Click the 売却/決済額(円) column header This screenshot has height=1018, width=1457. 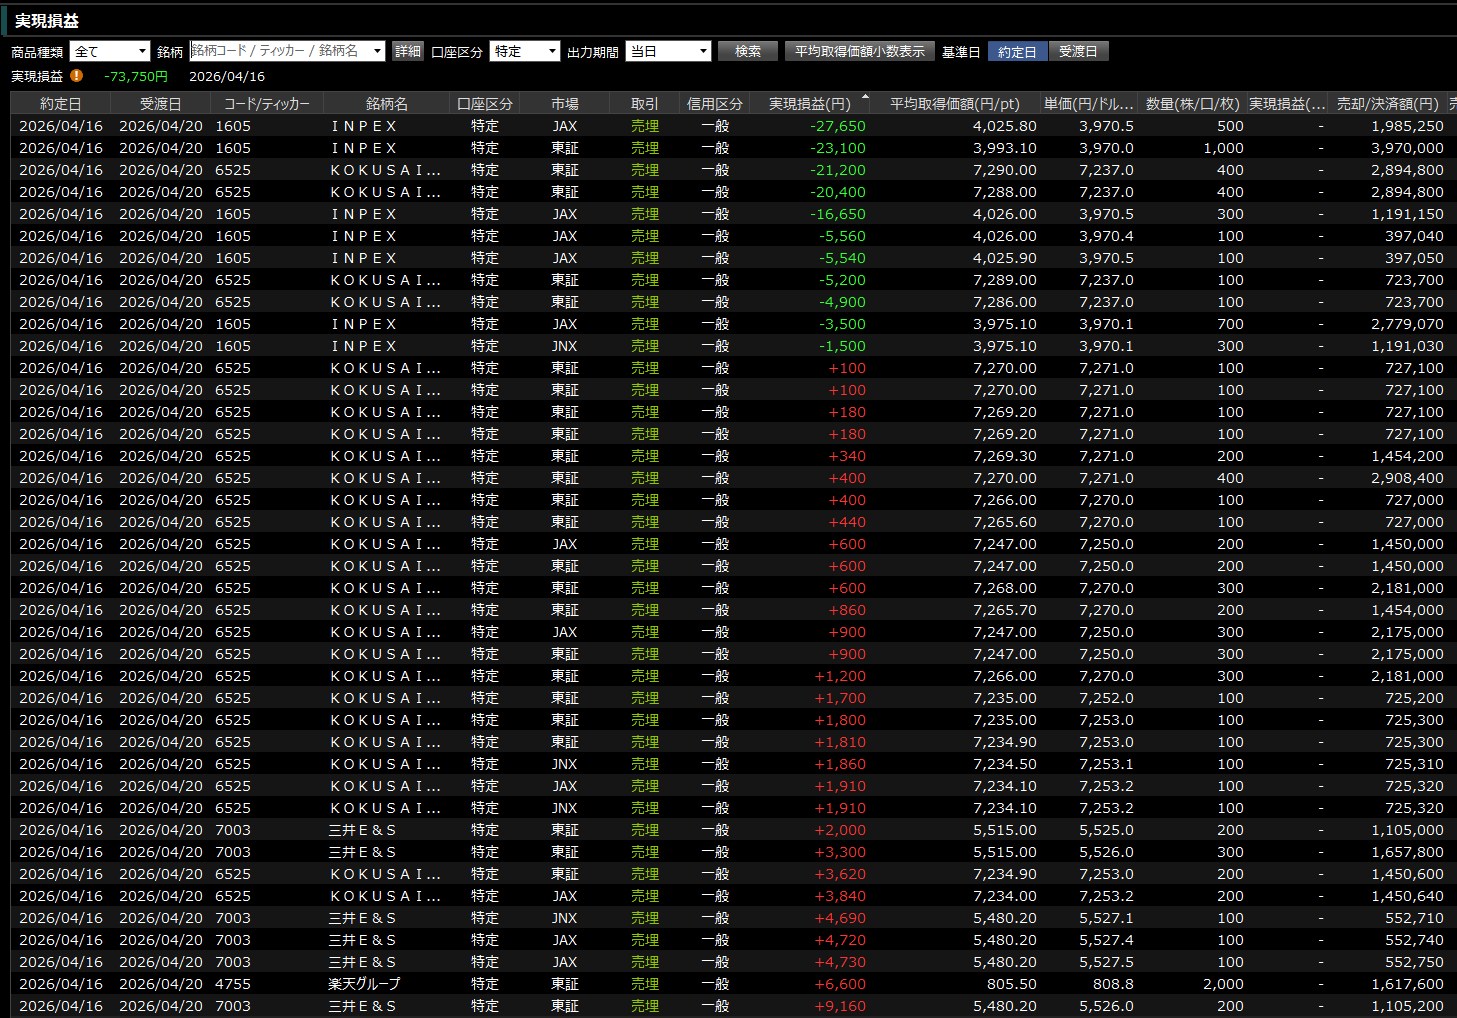1387,104
